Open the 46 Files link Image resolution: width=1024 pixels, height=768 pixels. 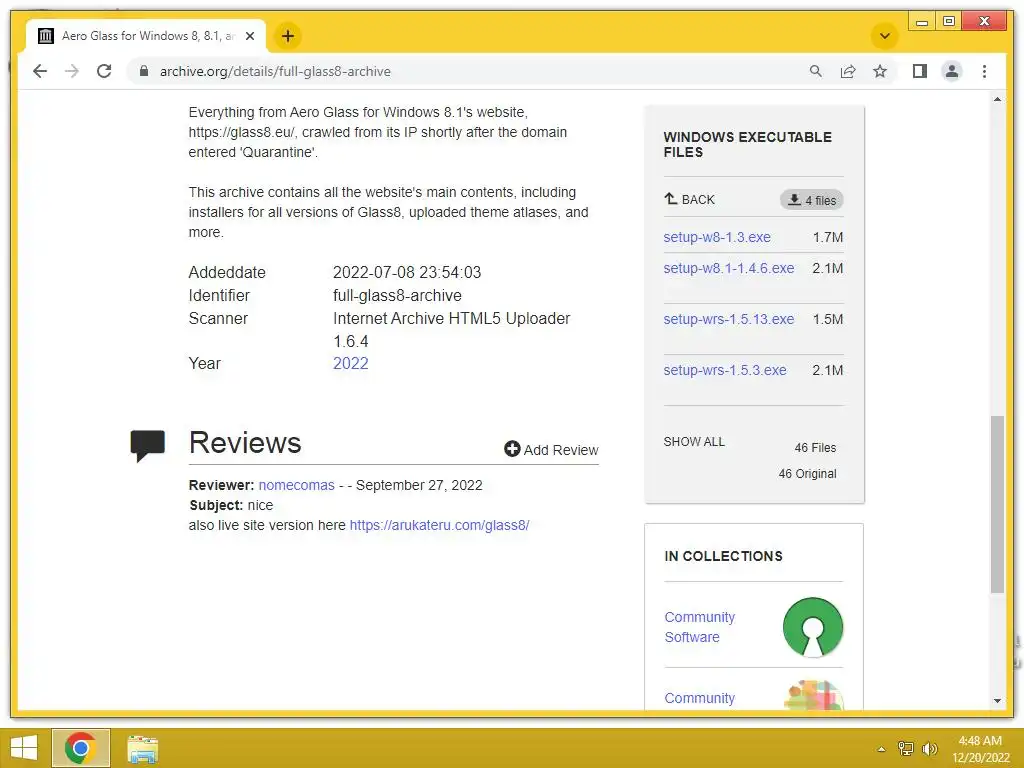tap(815, 447)
